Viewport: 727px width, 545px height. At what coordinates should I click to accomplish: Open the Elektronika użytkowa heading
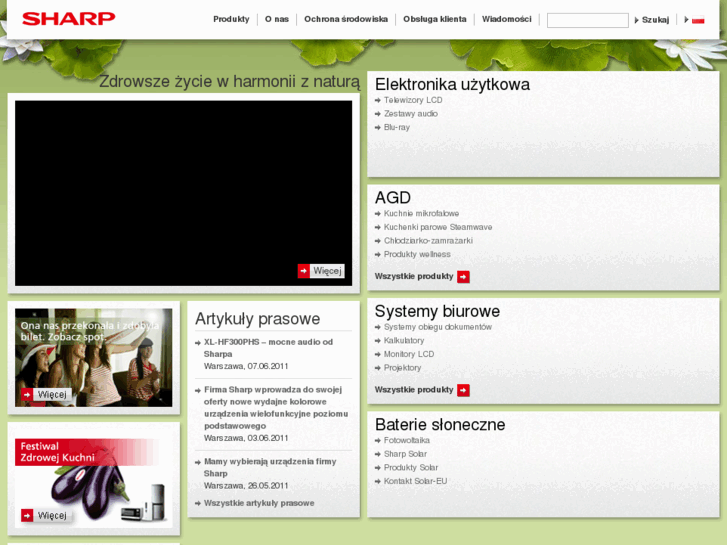452,84
